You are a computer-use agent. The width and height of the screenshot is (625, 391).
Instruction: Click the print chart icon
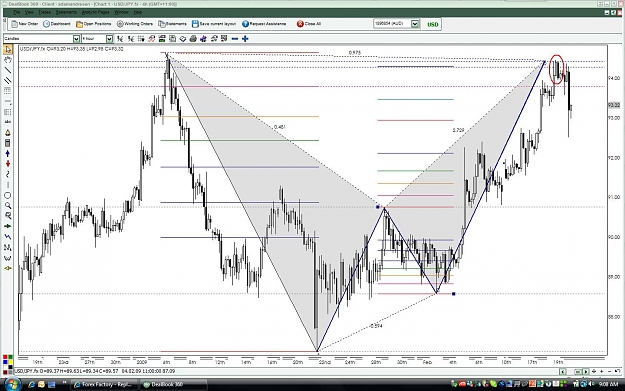193,39
